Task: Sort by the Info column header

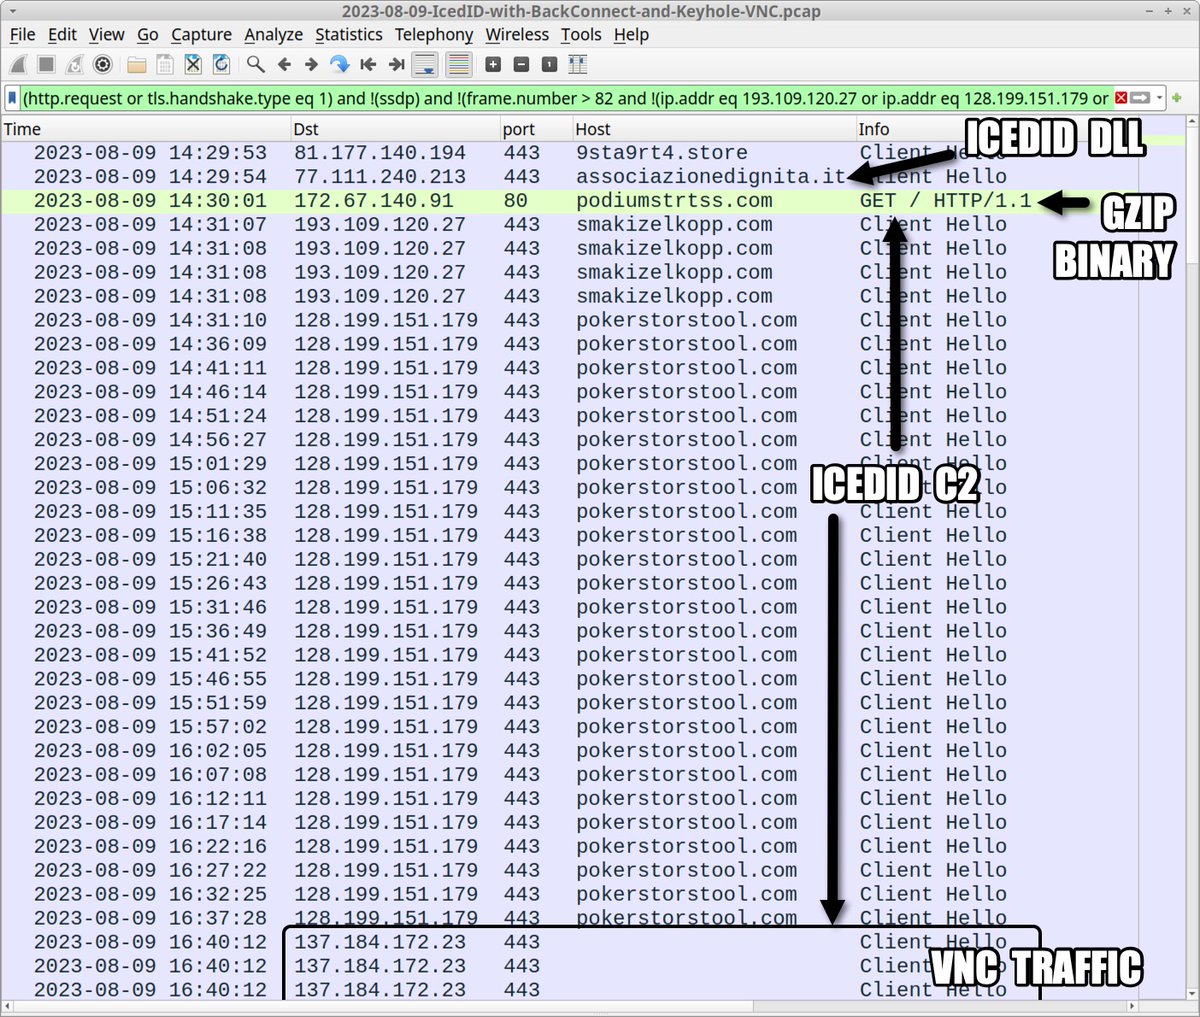Action: coord(1000,129)
